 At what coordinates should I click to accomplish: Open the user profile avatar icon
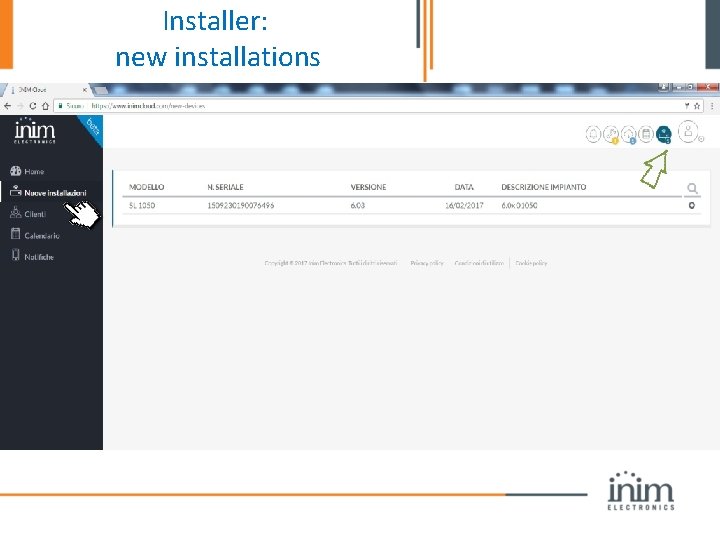click(688, 132)
